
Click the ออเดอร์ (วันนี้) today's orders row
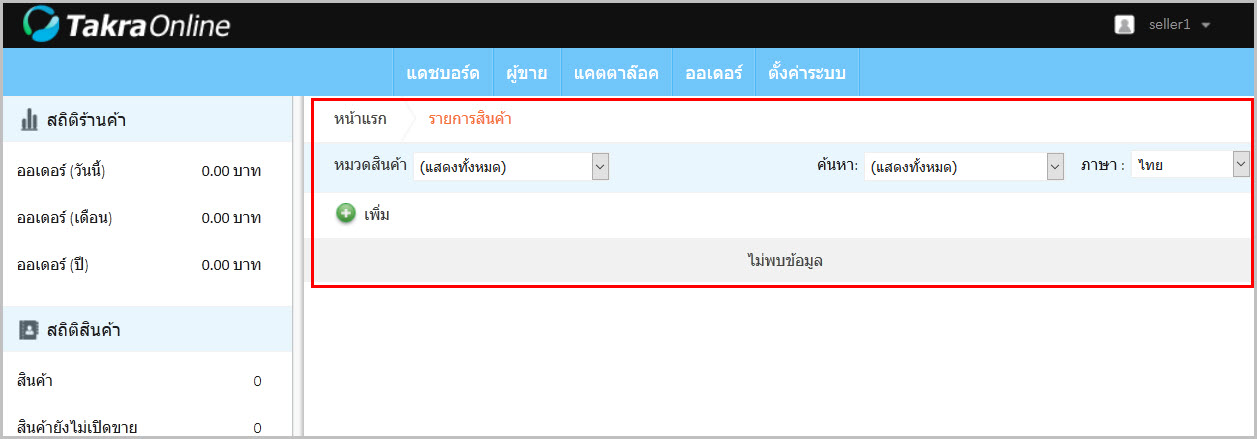click(x=140, y=171)
